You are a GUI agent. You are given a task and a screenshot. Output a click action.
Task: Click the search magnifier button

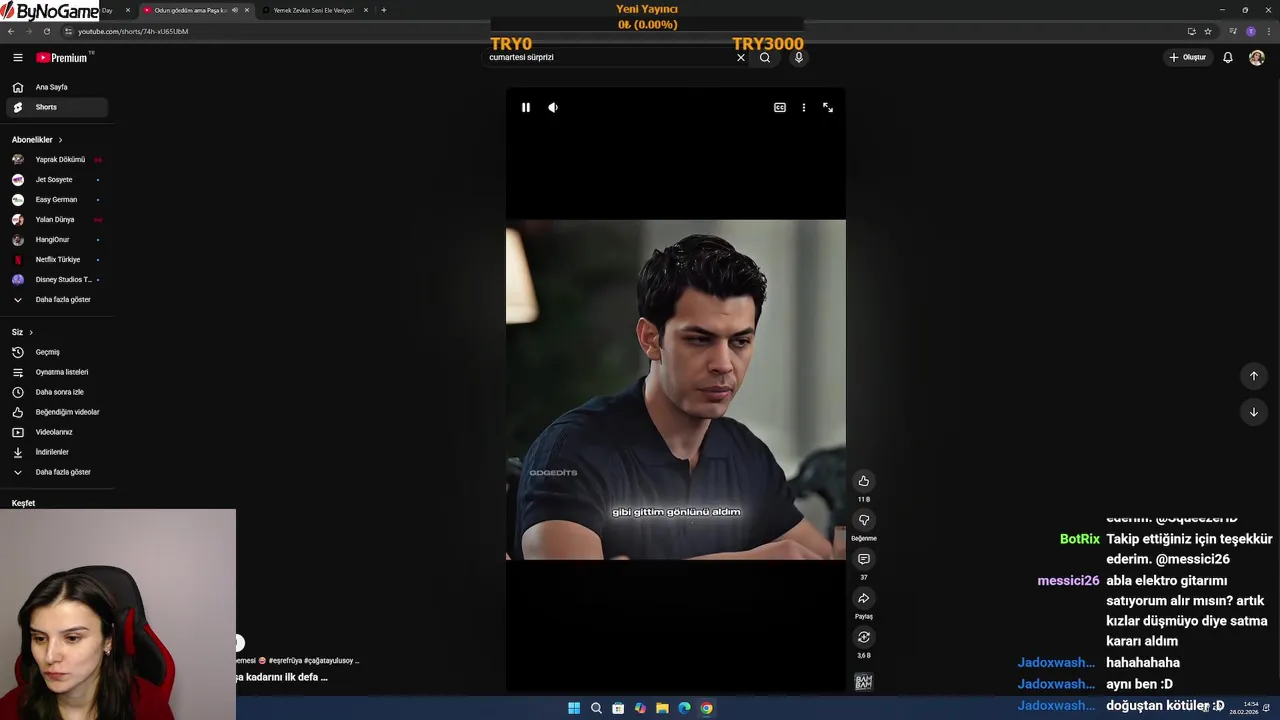pyautogui.click(x=765, y=58)
